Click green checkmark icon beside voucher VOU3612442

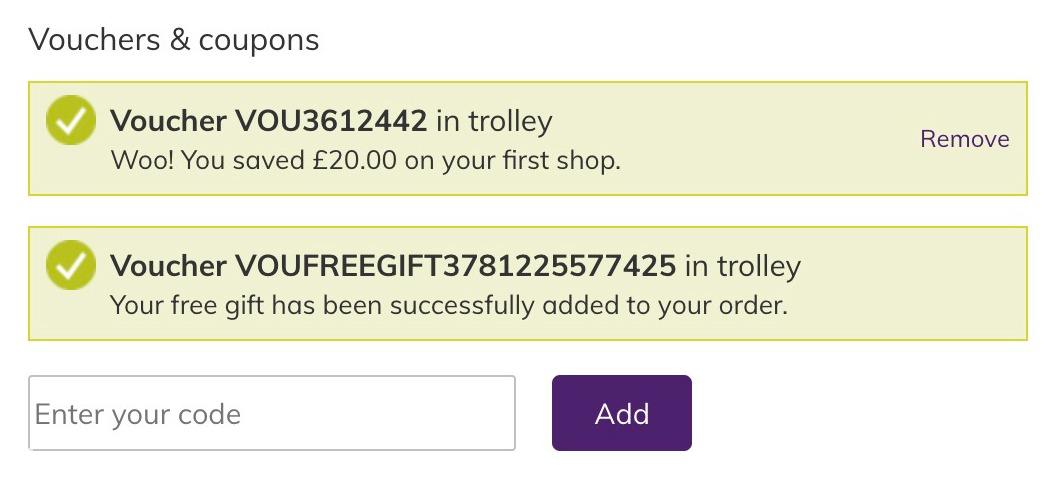(x=71, y=120)
